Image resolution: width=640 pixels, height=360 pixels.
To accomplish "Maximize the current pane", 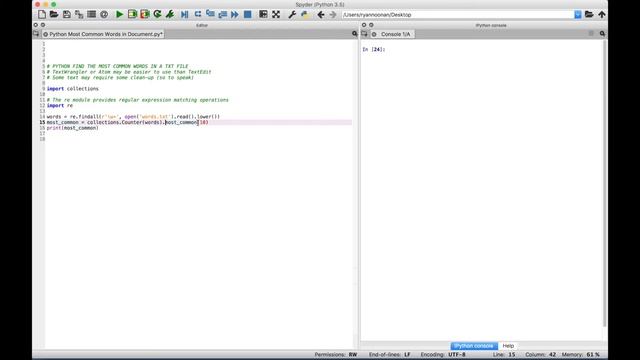I will click(263, 15).
